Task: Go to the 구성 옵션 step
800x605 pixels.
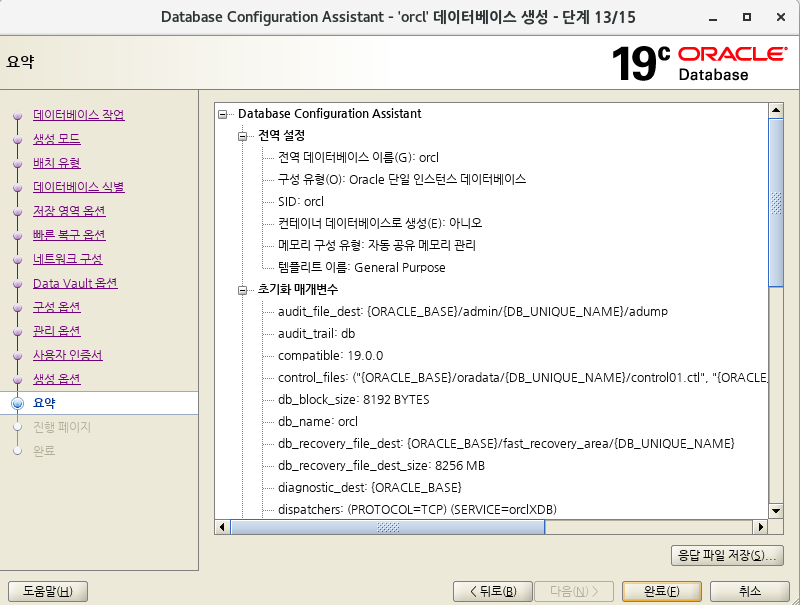Action: pyautogui.click(x=57, y=307)
